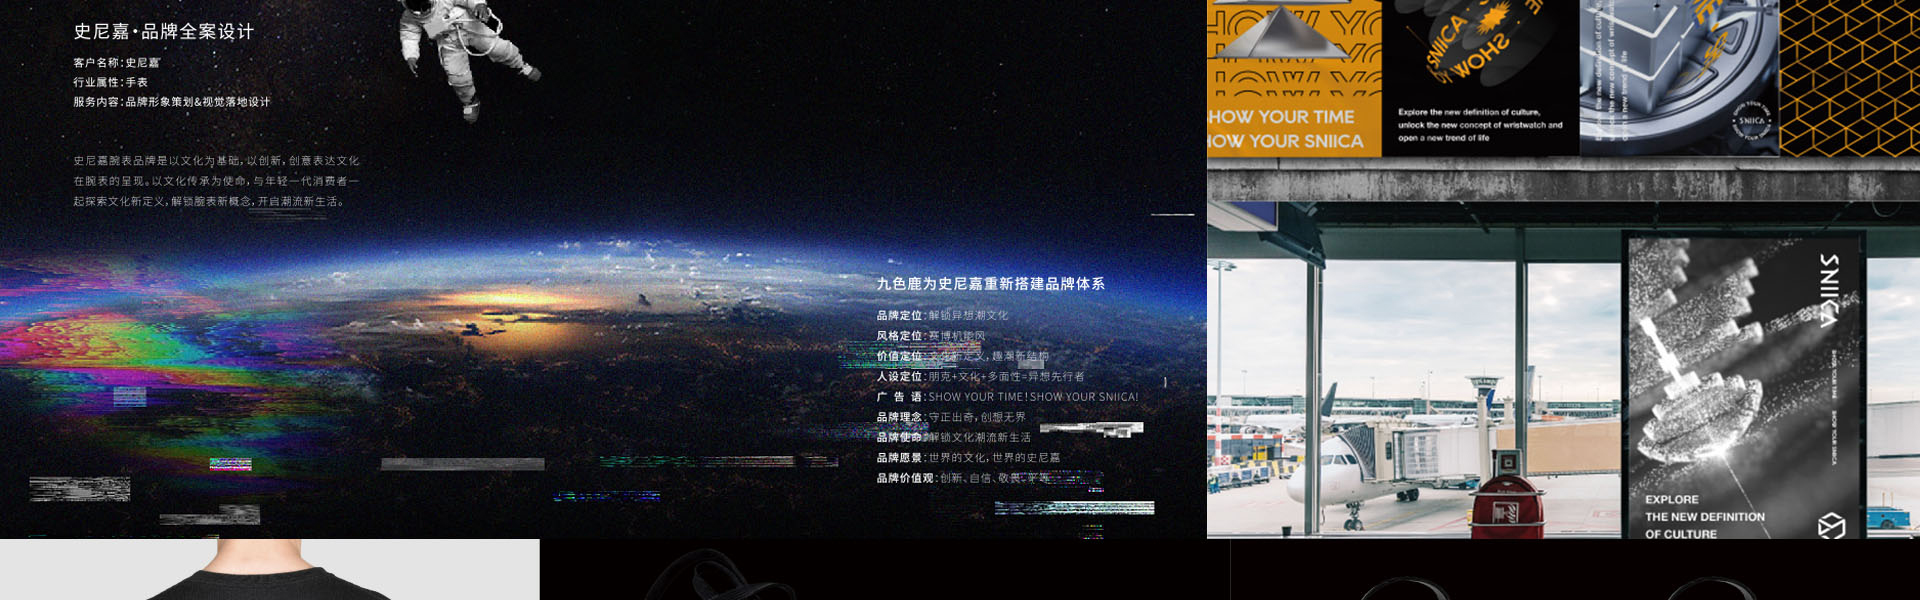Click paragraph line starting 史尼嘉腕表品牌是以文化为基础

pos(216,161)
